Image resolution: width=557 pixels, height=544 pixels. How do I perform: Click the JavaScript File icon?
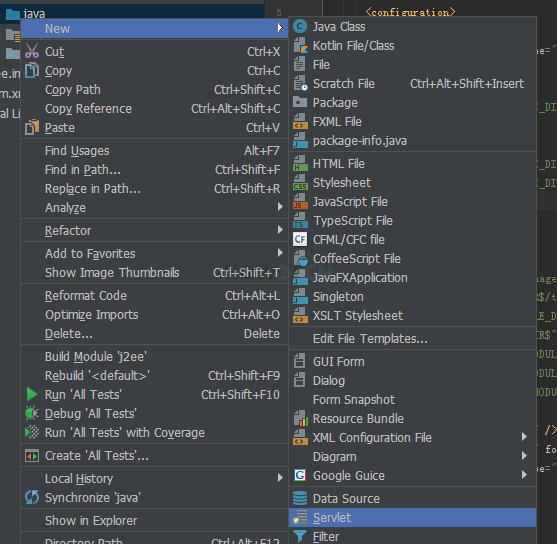(x=300, y=202)
